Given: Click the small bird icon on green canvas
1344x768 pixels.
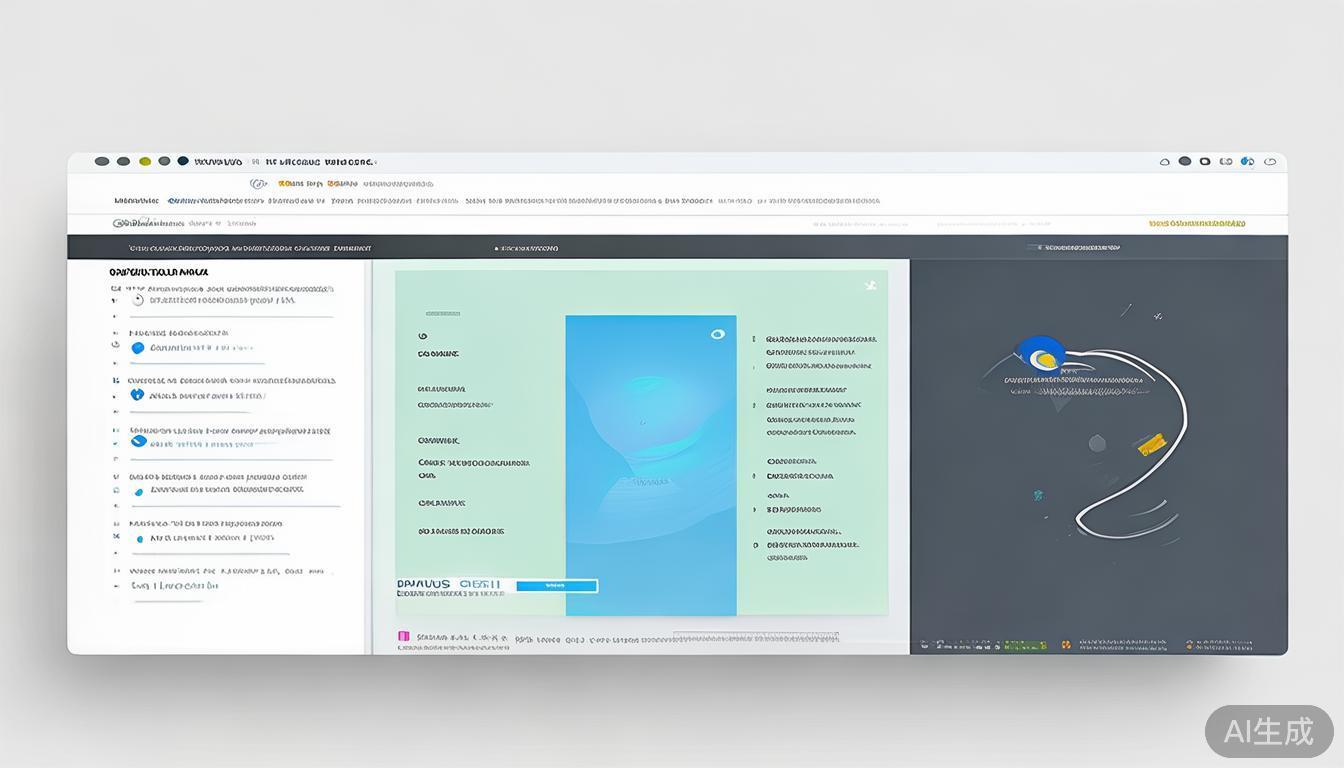Looking at the screenshot, I should coord(870,286).
